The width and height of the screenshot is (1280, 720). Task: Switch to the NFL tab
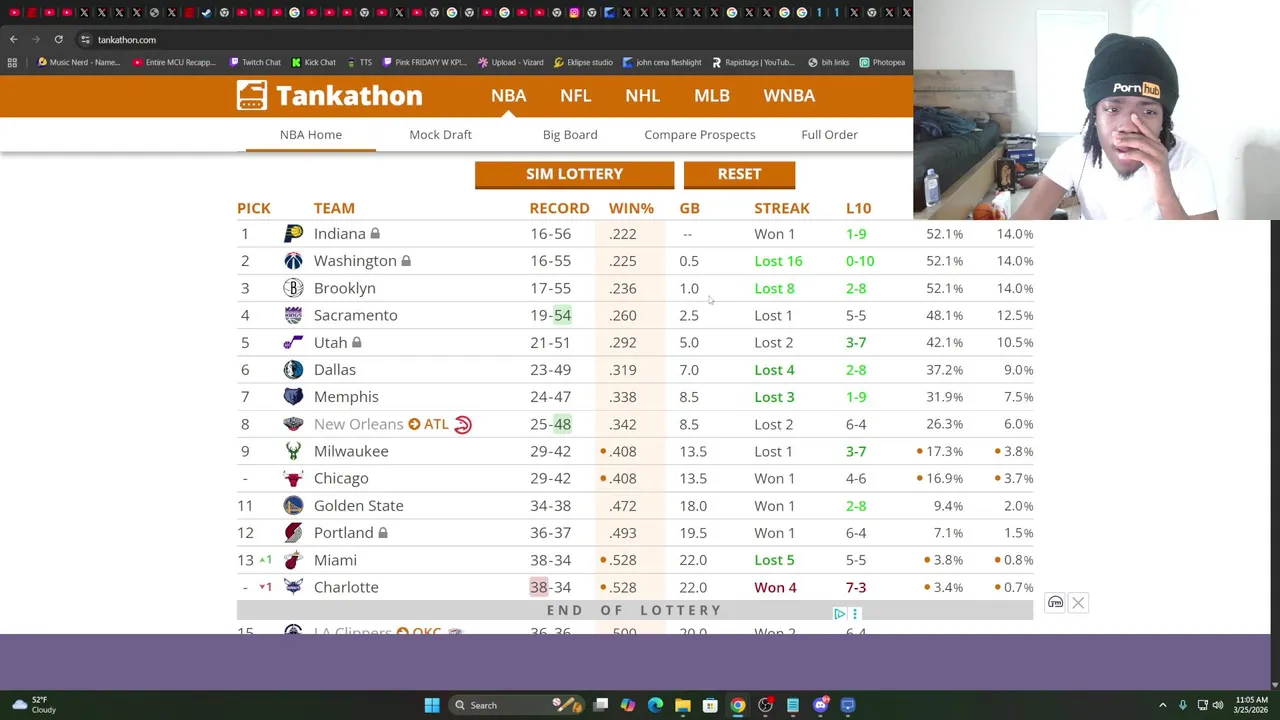[575, 95]
